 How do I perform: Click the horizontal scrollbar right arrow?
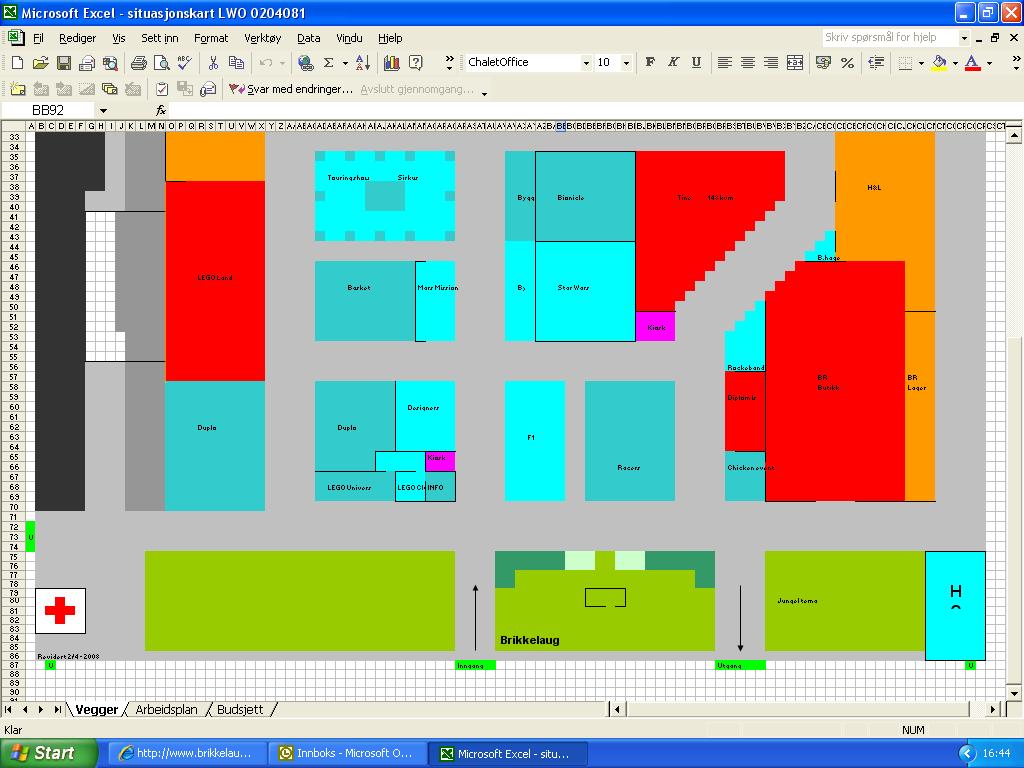click(993, 709)
